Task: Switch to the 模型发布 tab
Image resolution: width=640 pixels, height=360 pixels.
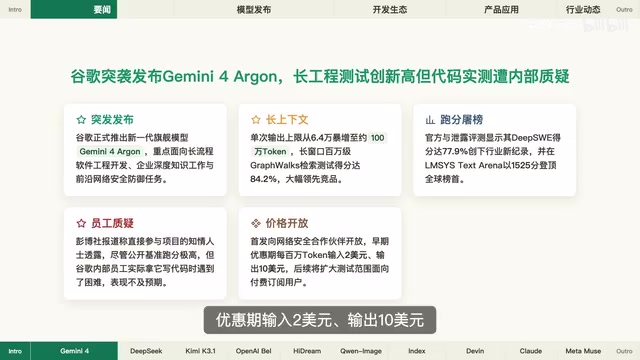Action: click(254, 9)
